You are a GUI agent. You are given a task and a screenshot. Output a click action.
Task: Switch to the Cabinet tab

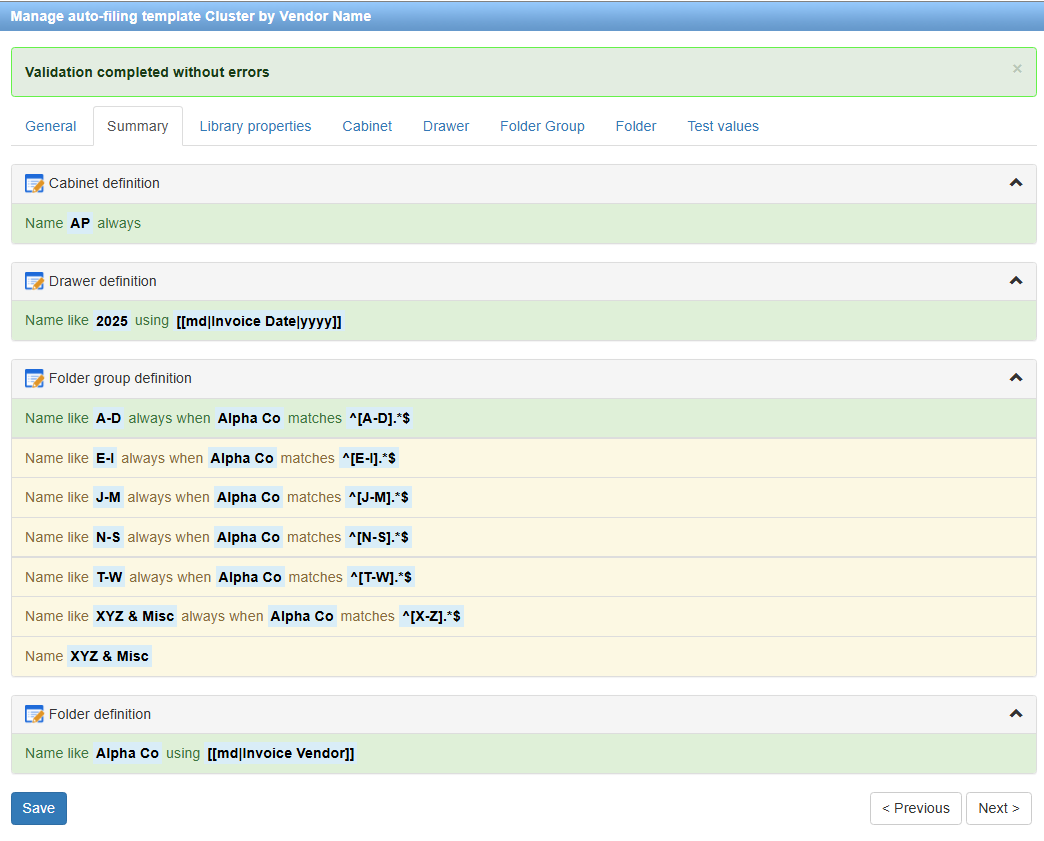(x=367, y=126)
